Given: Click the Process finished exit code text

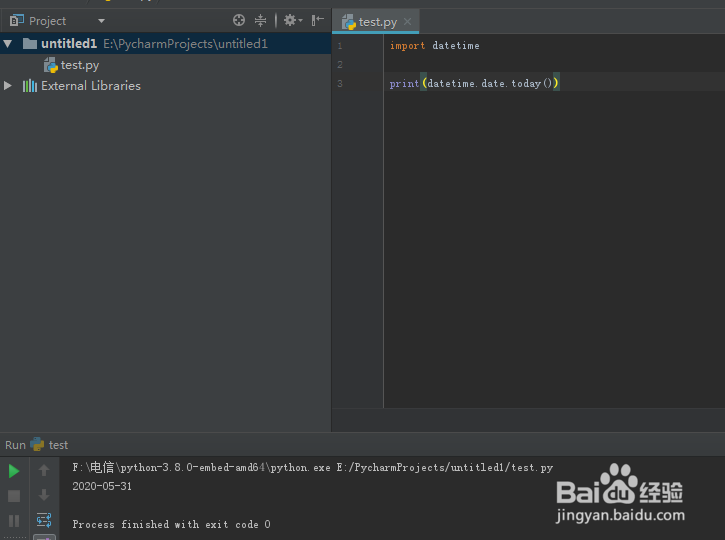Looking at the screenshot, I should (171, 525).
